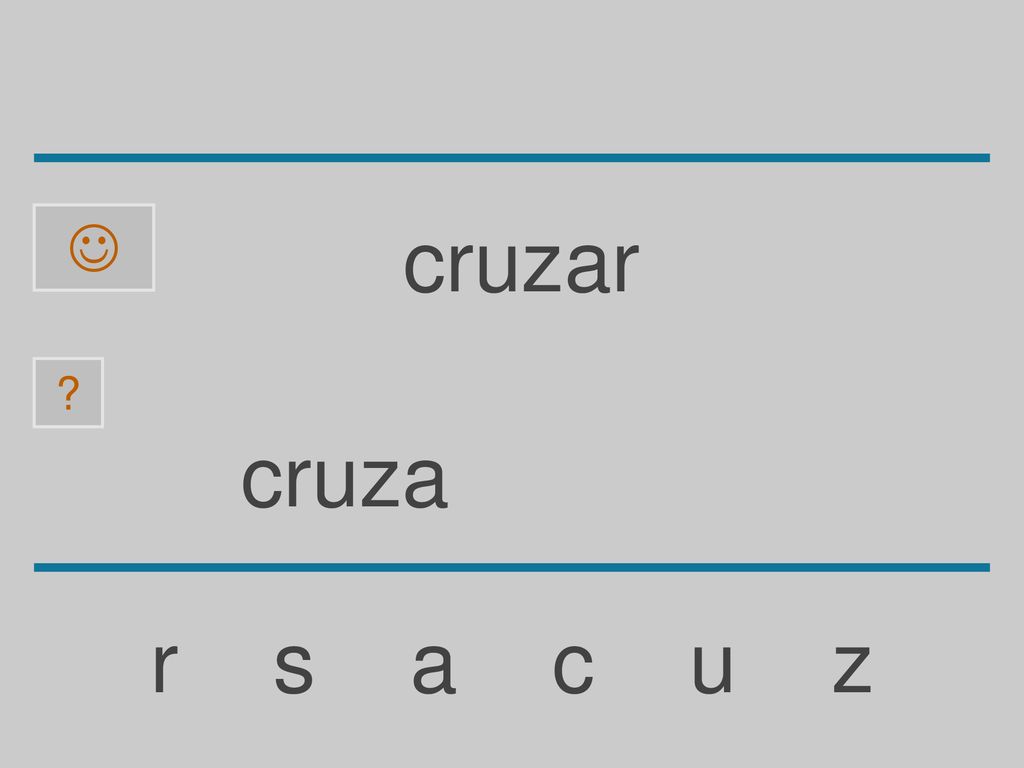This screenshot has height=768, width=1024.
Task: Tap the letter r tile
Action: [165, 667]
